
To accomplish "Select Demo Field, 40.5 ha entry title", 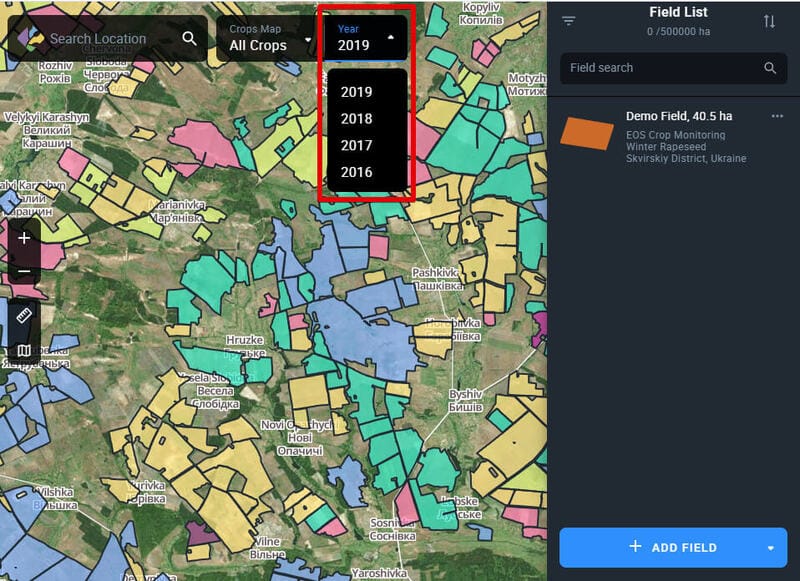I will (x=679, y=116).
